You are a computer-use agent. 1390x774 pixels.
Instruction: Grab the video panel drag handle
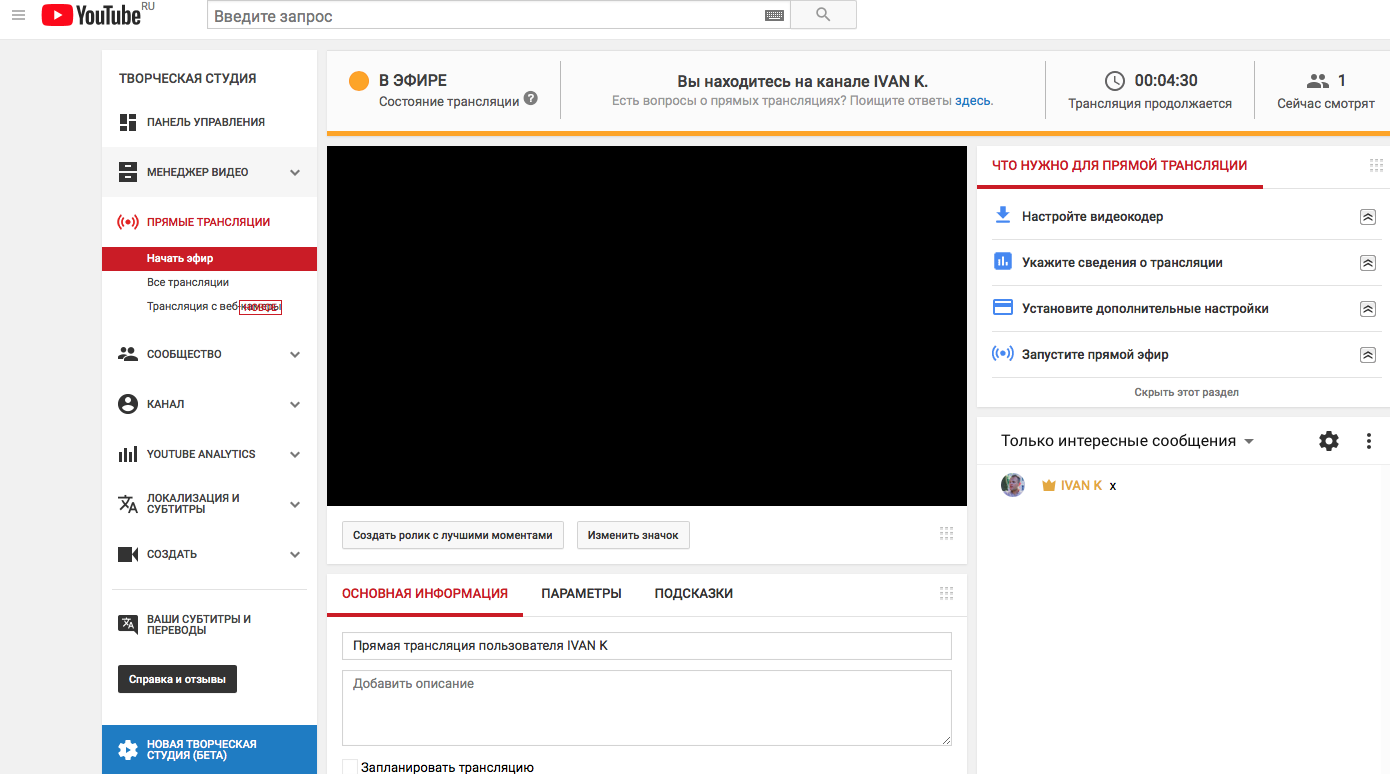click(946, 534)
